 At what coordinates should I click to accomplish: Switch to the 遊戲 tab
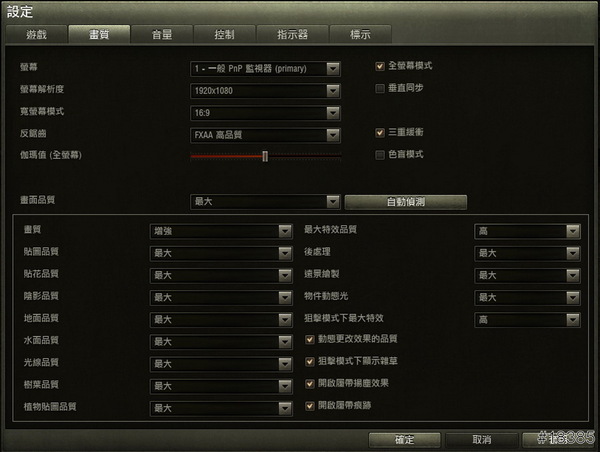pyautogui.click(x=37, y=34)
